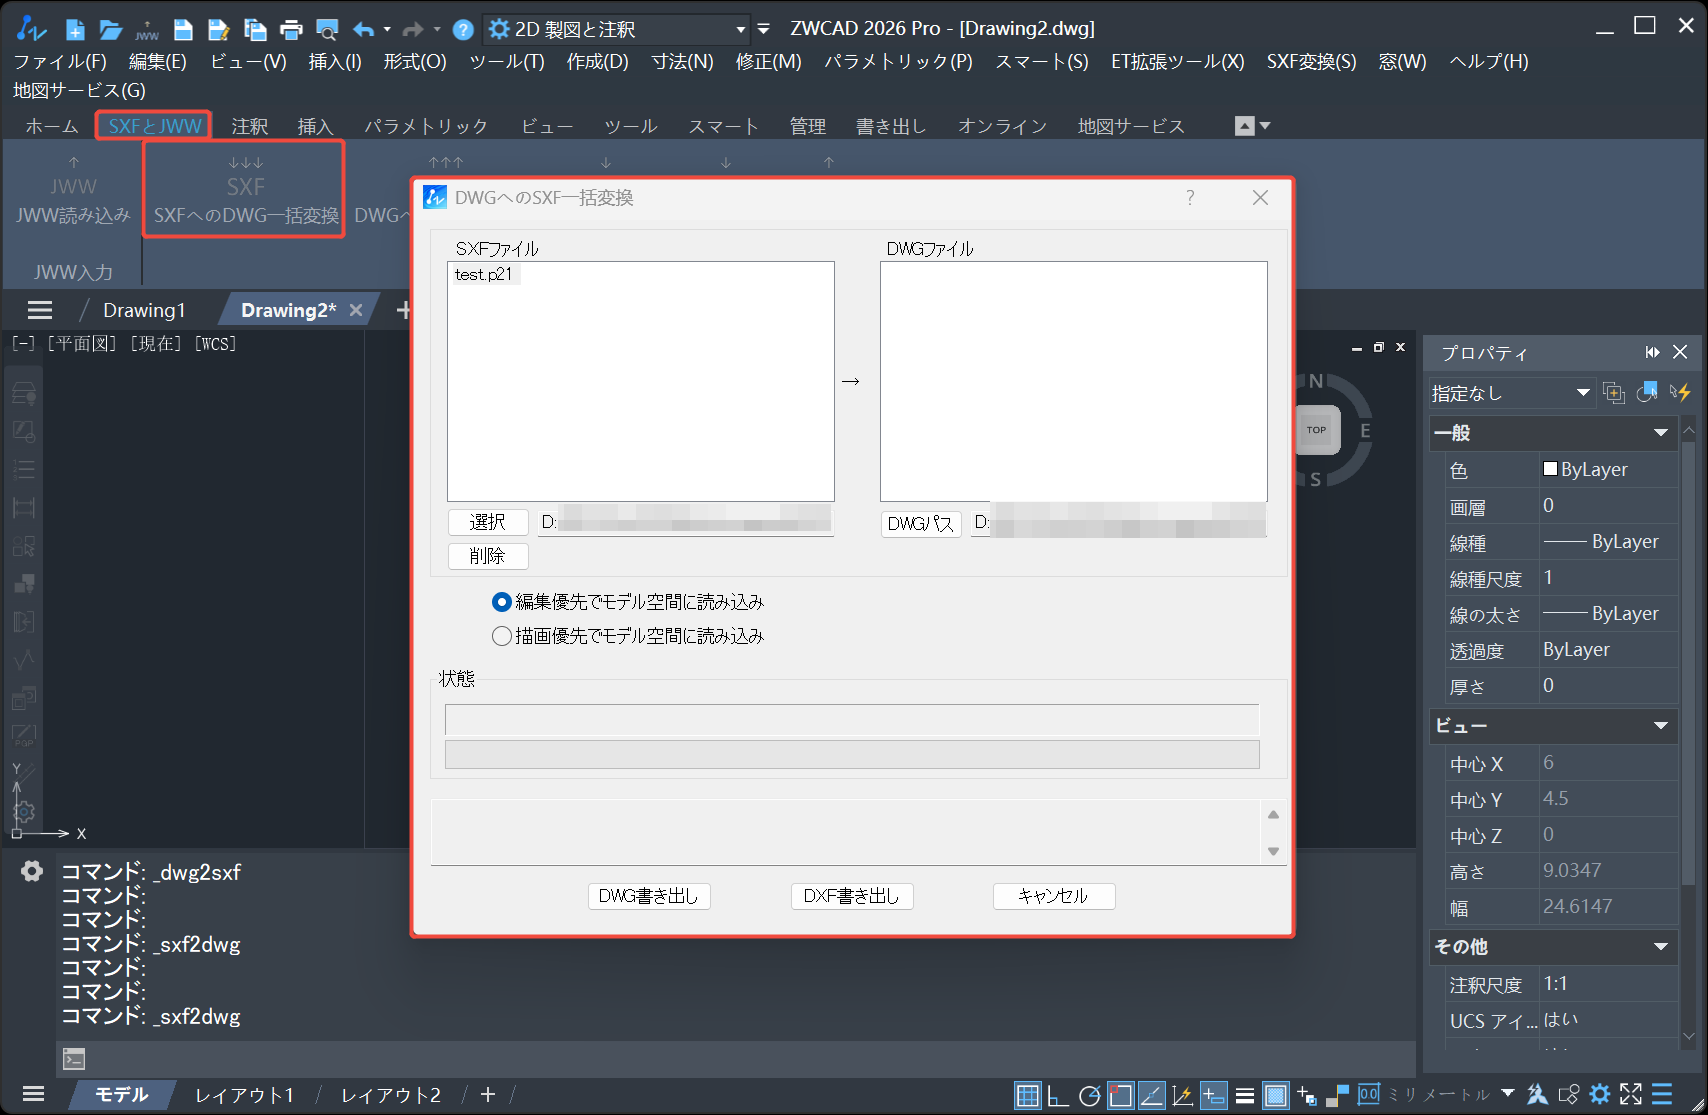Click the ByLayer color swatch in Properties

1551,468
